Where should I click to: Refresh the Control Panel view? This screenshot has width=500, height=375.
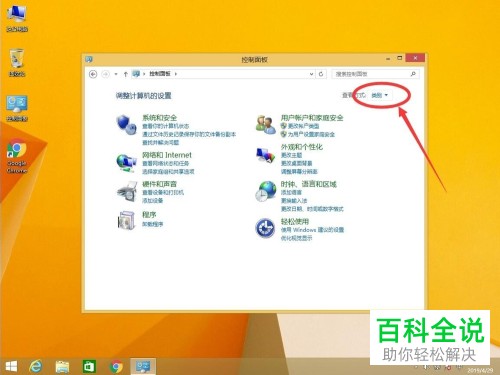point(321,74)
